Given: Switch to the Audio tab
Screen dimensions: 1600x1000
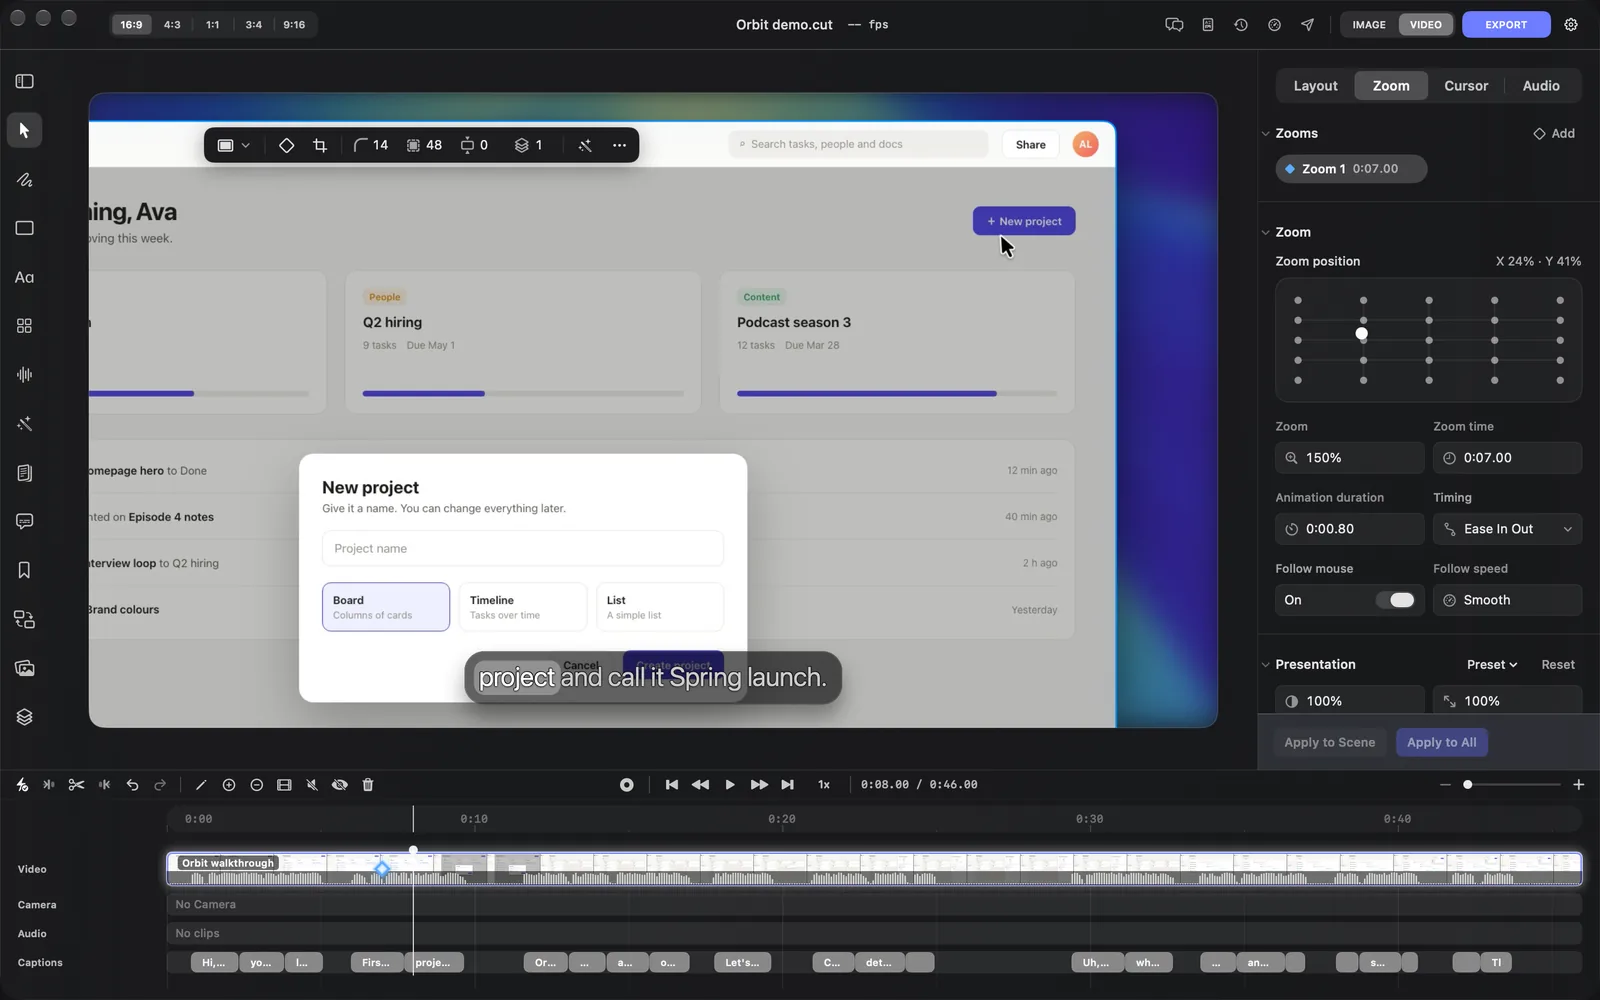Looking at the screenshot, I should 1541,86.
